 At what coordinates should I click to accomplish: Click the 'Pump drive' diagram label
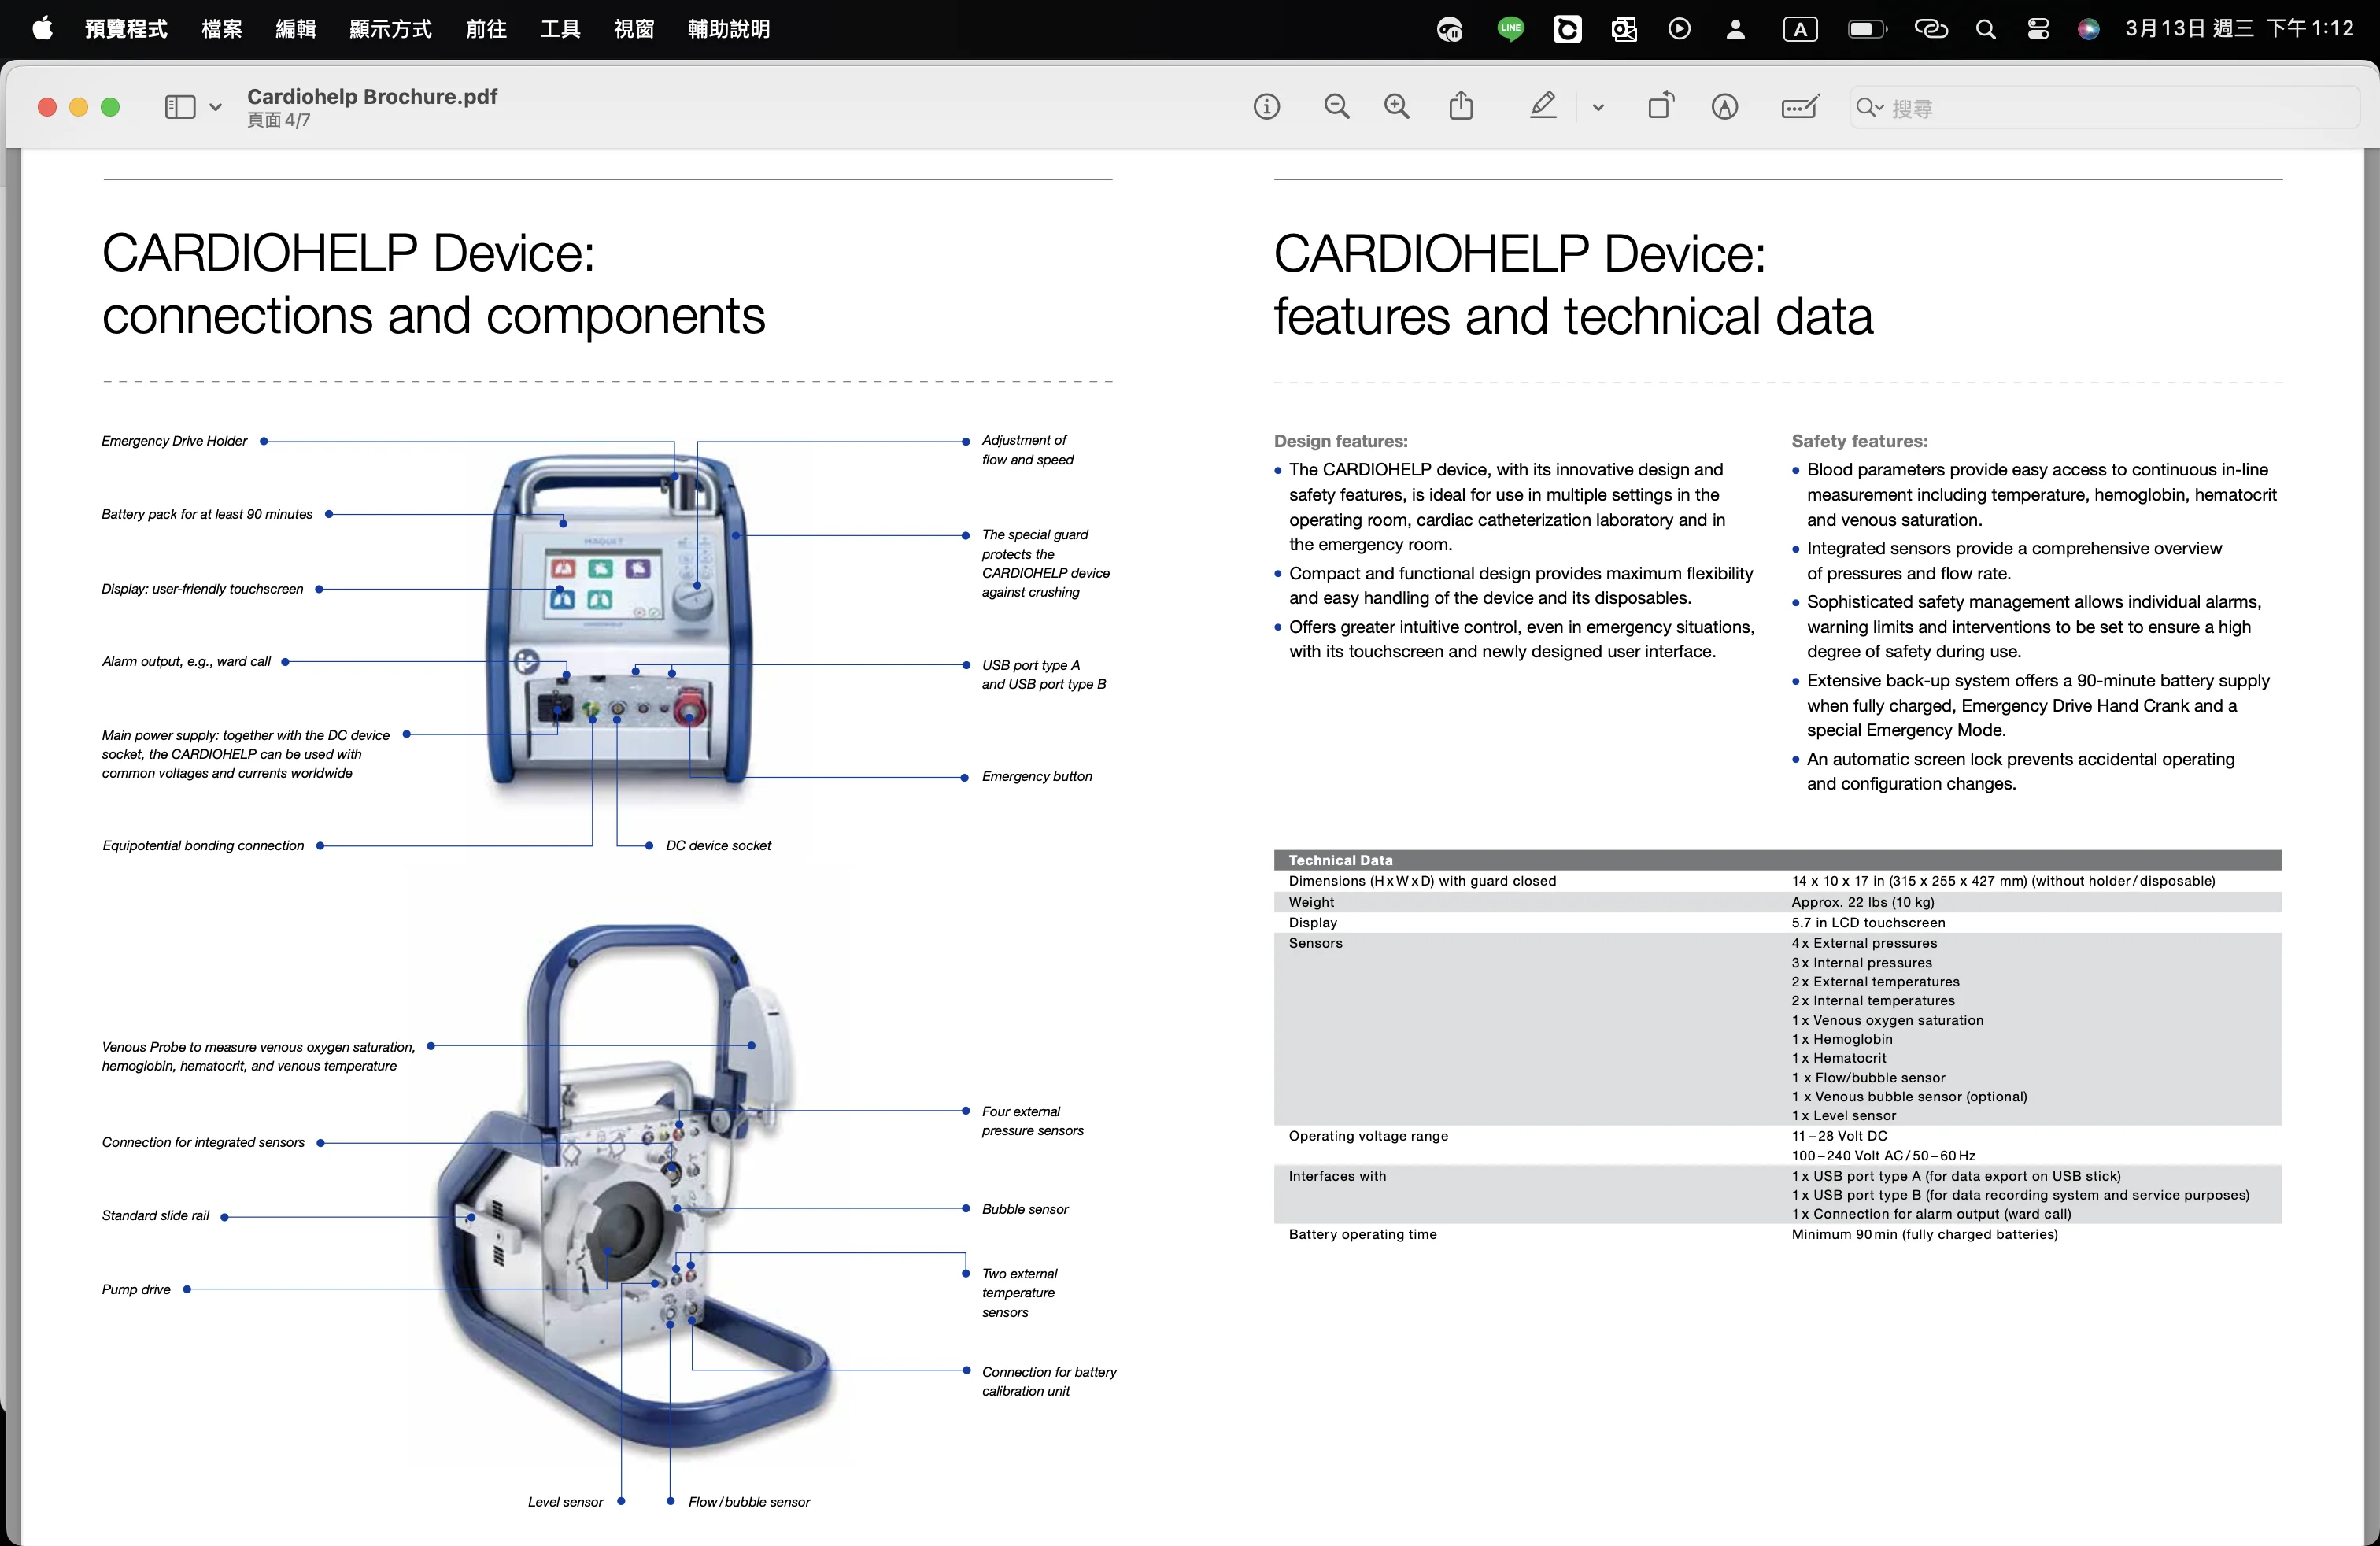point(136,1290)
